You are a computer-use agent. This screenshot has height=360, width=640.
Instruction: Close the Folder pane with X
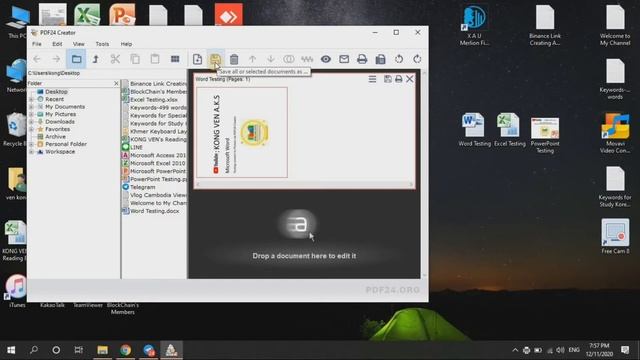116,83
